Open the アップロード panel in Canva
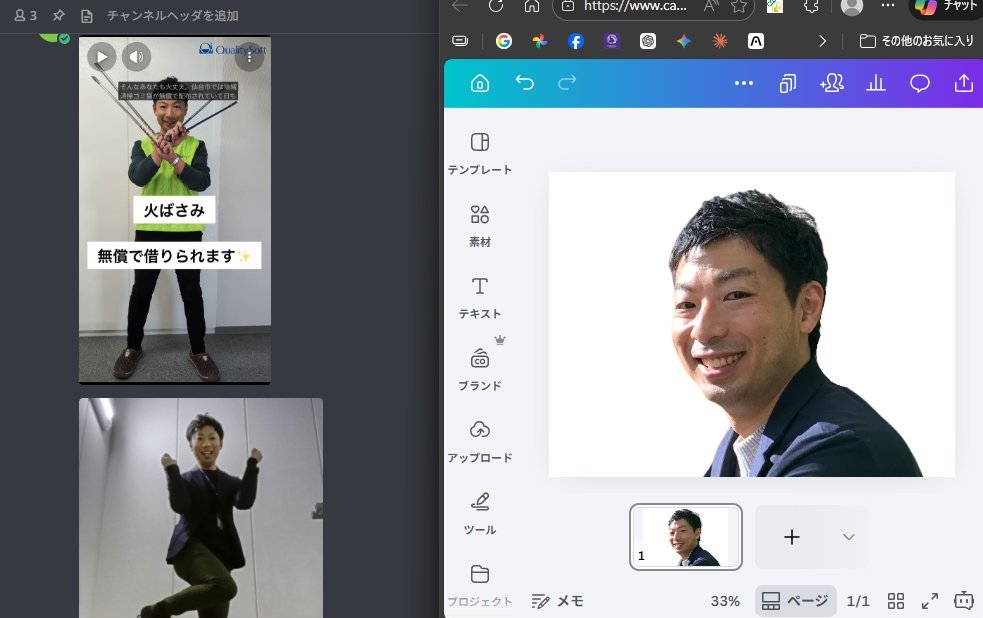 [x=479, y=440]
